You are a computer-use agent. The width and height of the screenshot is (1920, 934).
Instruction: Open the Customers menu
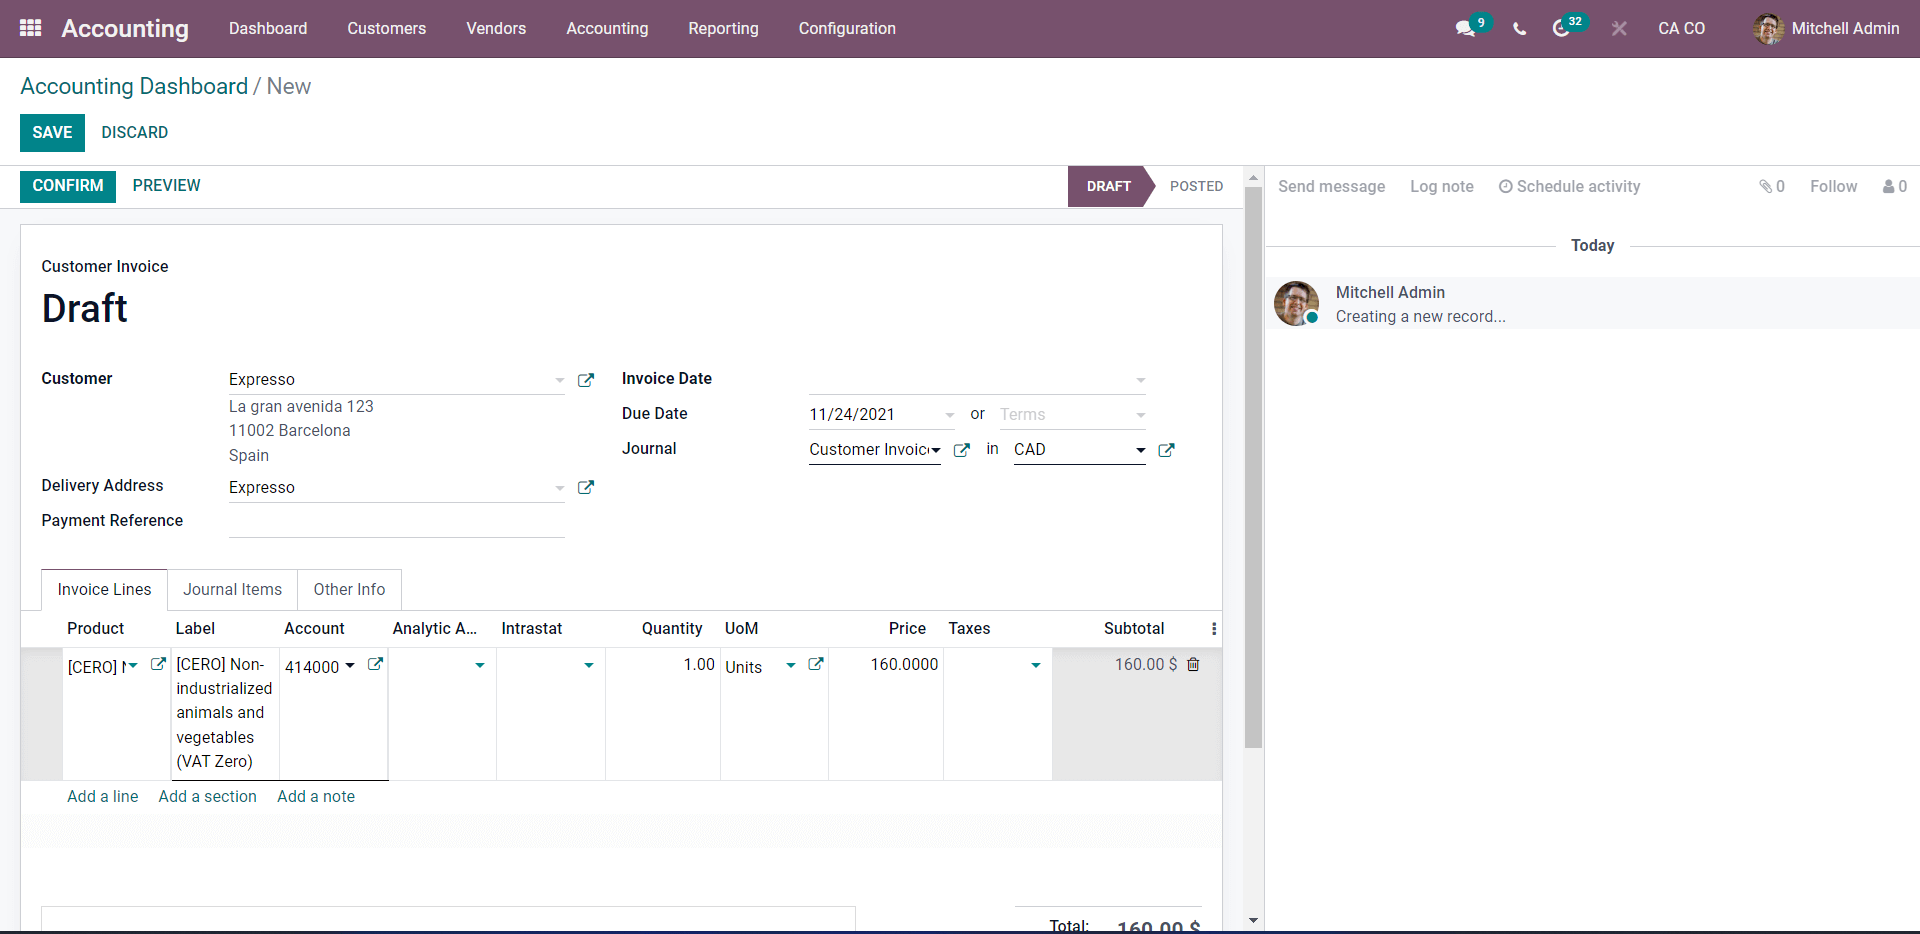[x=387, y=28]
